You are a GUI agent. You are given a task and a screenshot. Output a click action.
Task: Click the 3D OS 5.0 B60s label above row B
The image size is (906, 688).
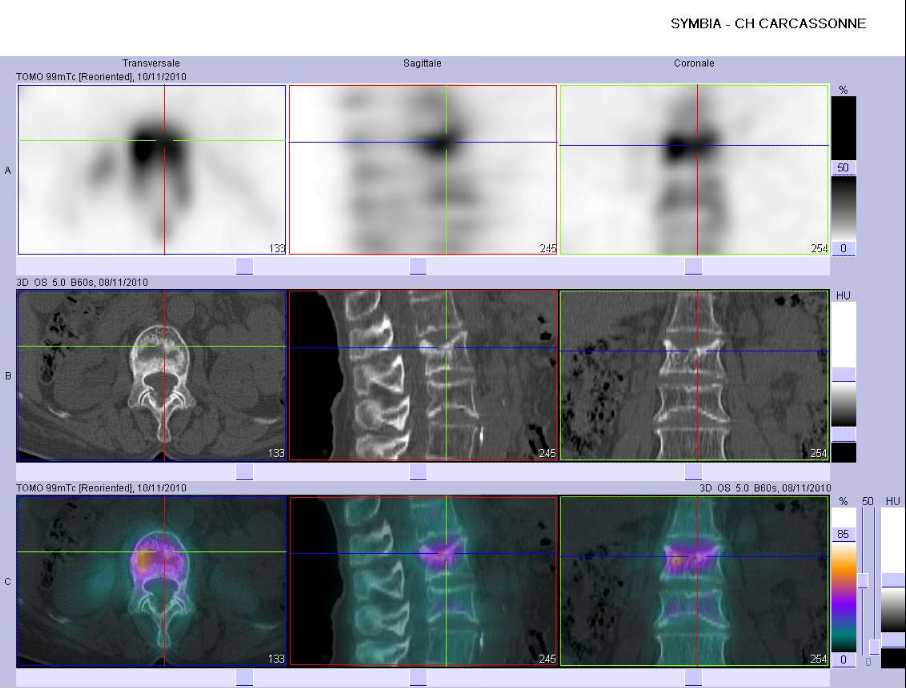tap(82, 282)
